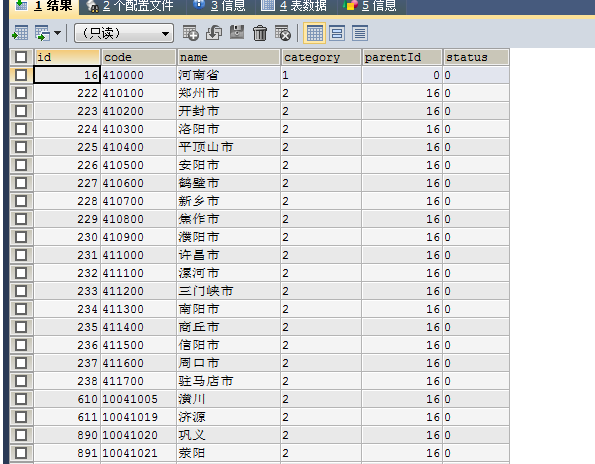595x464 pixels.
Task: Select the parentId cell with value 0
Action: click(402, 75)
